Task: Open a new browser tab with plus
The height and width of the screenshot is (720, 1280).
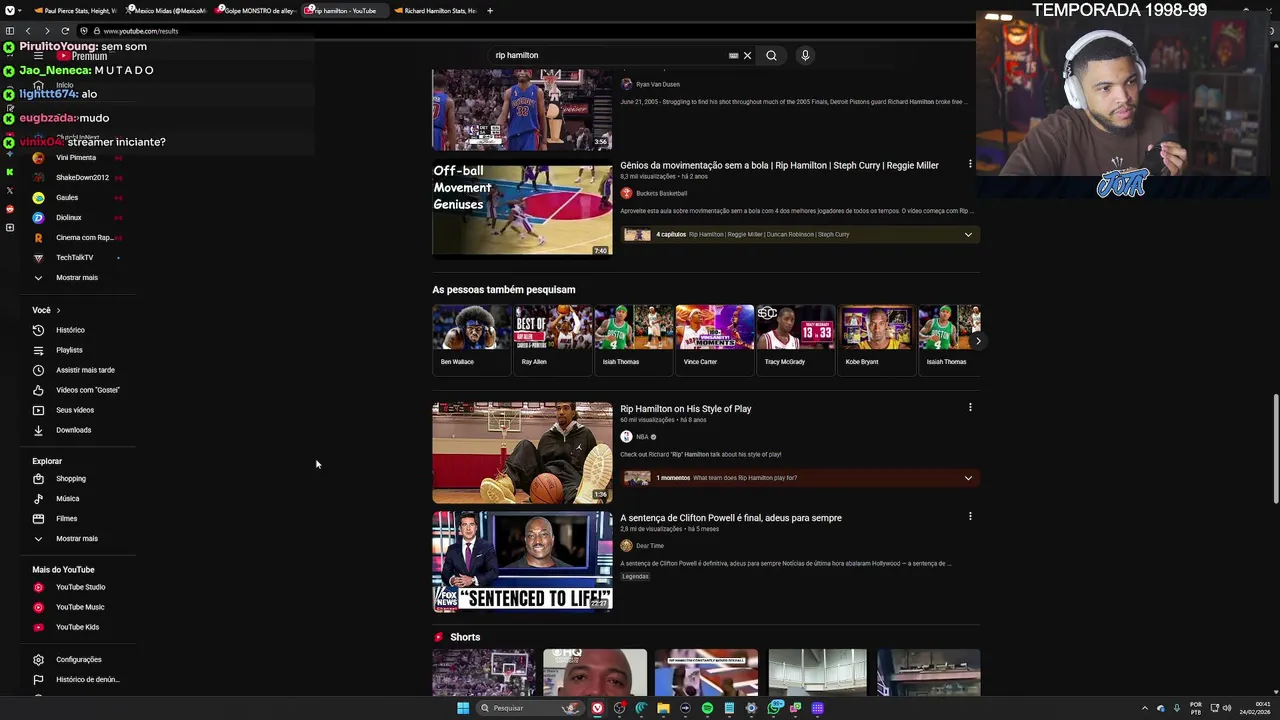Action: [x=490, y=10]
